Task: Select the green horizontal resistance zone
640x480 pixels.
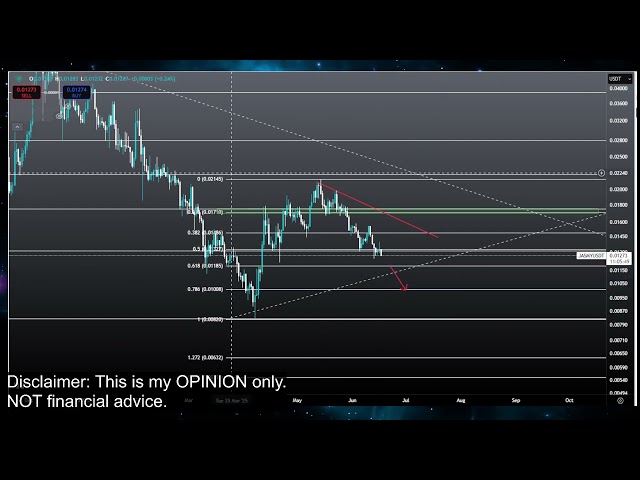Action: coord(400,210)
